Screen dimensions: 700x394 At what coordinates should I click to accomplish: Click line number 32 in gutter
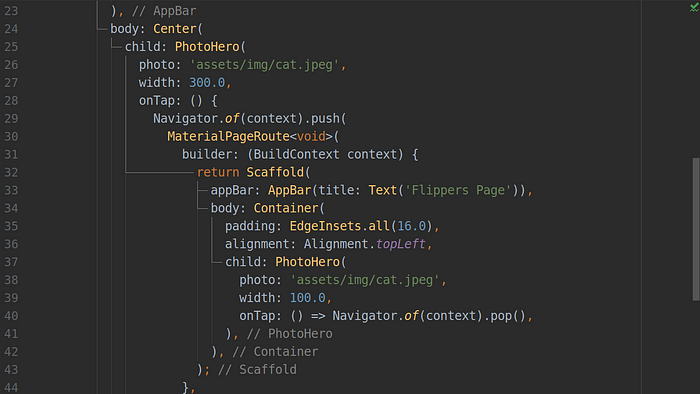[x=11, y=172]
